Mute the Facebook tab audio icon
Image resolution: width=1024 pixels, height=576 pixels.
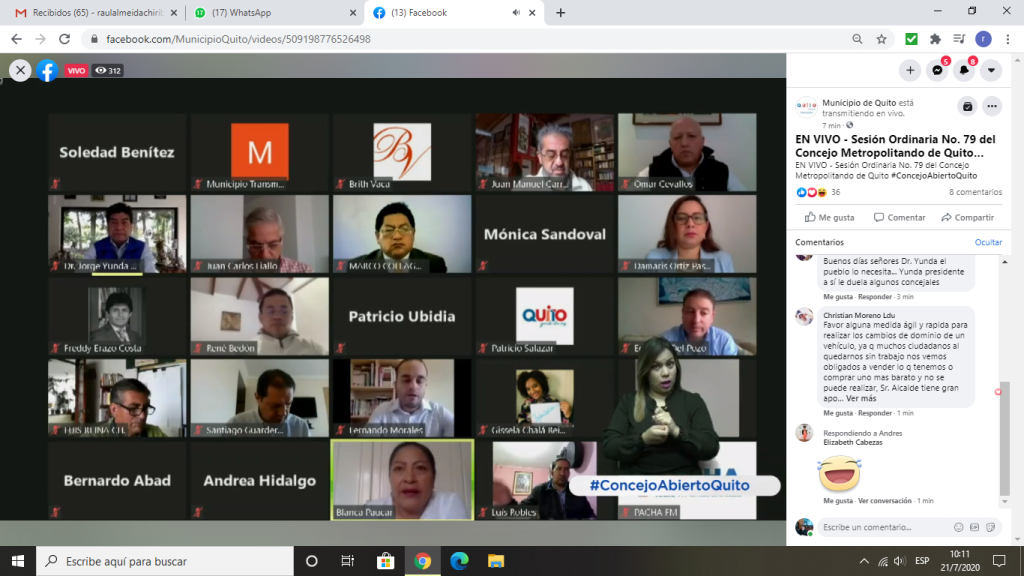point(516,12)
